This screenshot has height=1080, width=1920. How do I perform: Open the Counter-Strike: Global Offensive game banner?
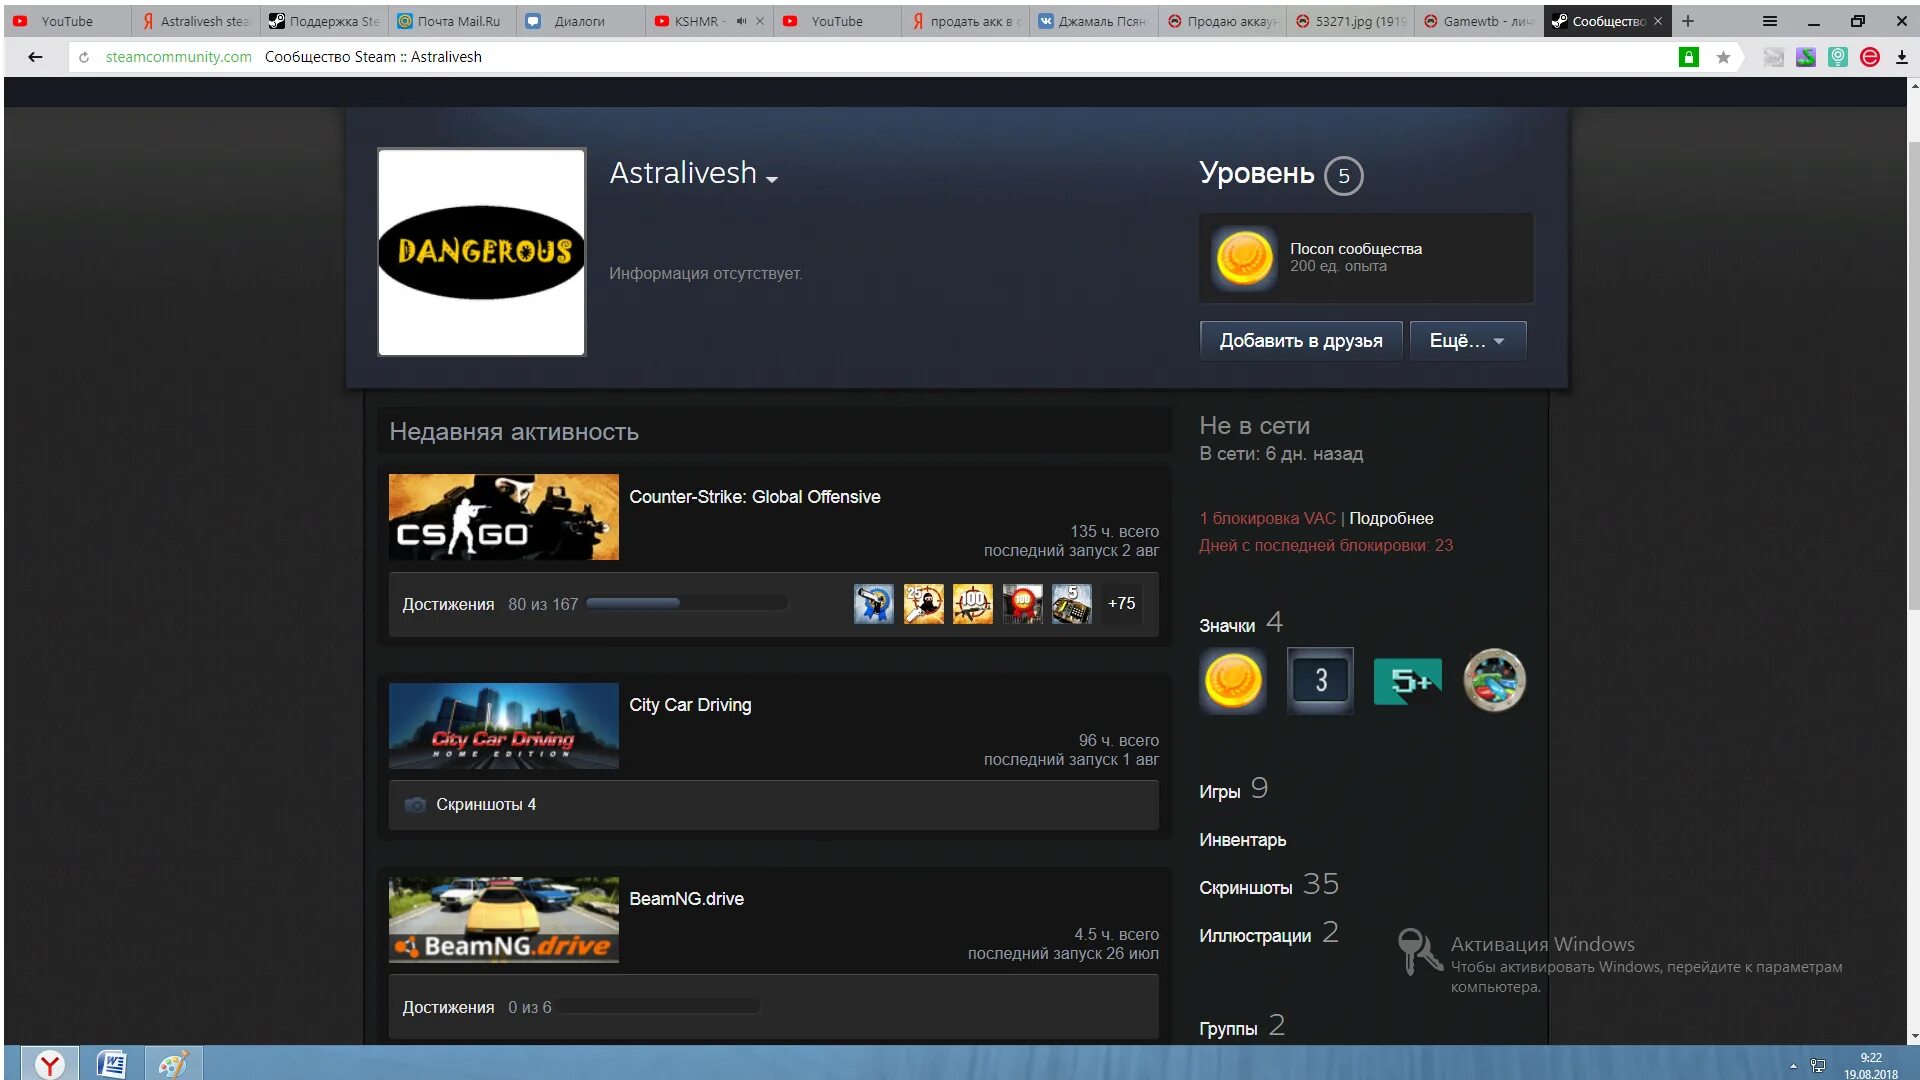point(503,517)
